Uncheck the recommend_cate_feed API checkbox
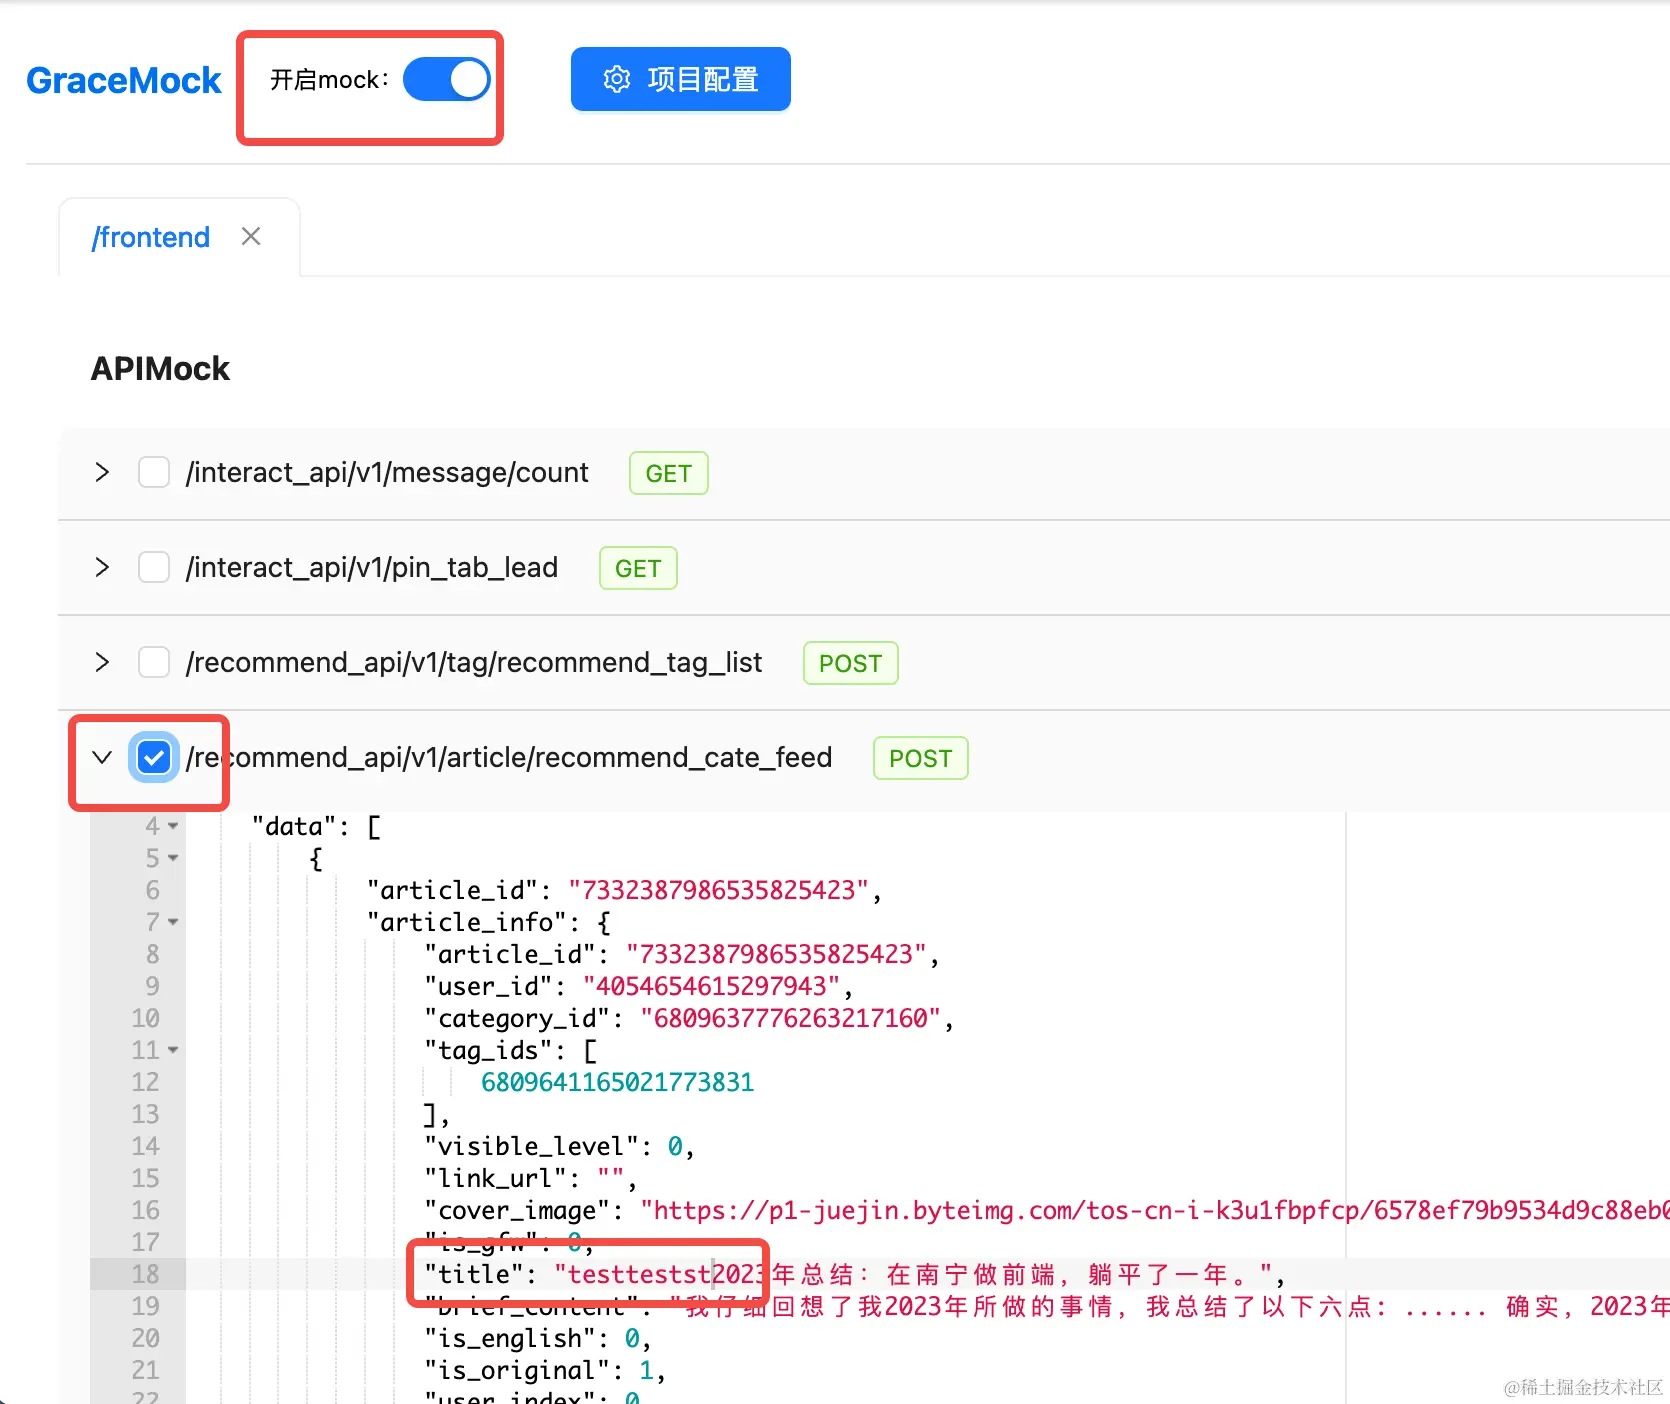This screenshot has width=1670, height=1404. tap(154, 757)
